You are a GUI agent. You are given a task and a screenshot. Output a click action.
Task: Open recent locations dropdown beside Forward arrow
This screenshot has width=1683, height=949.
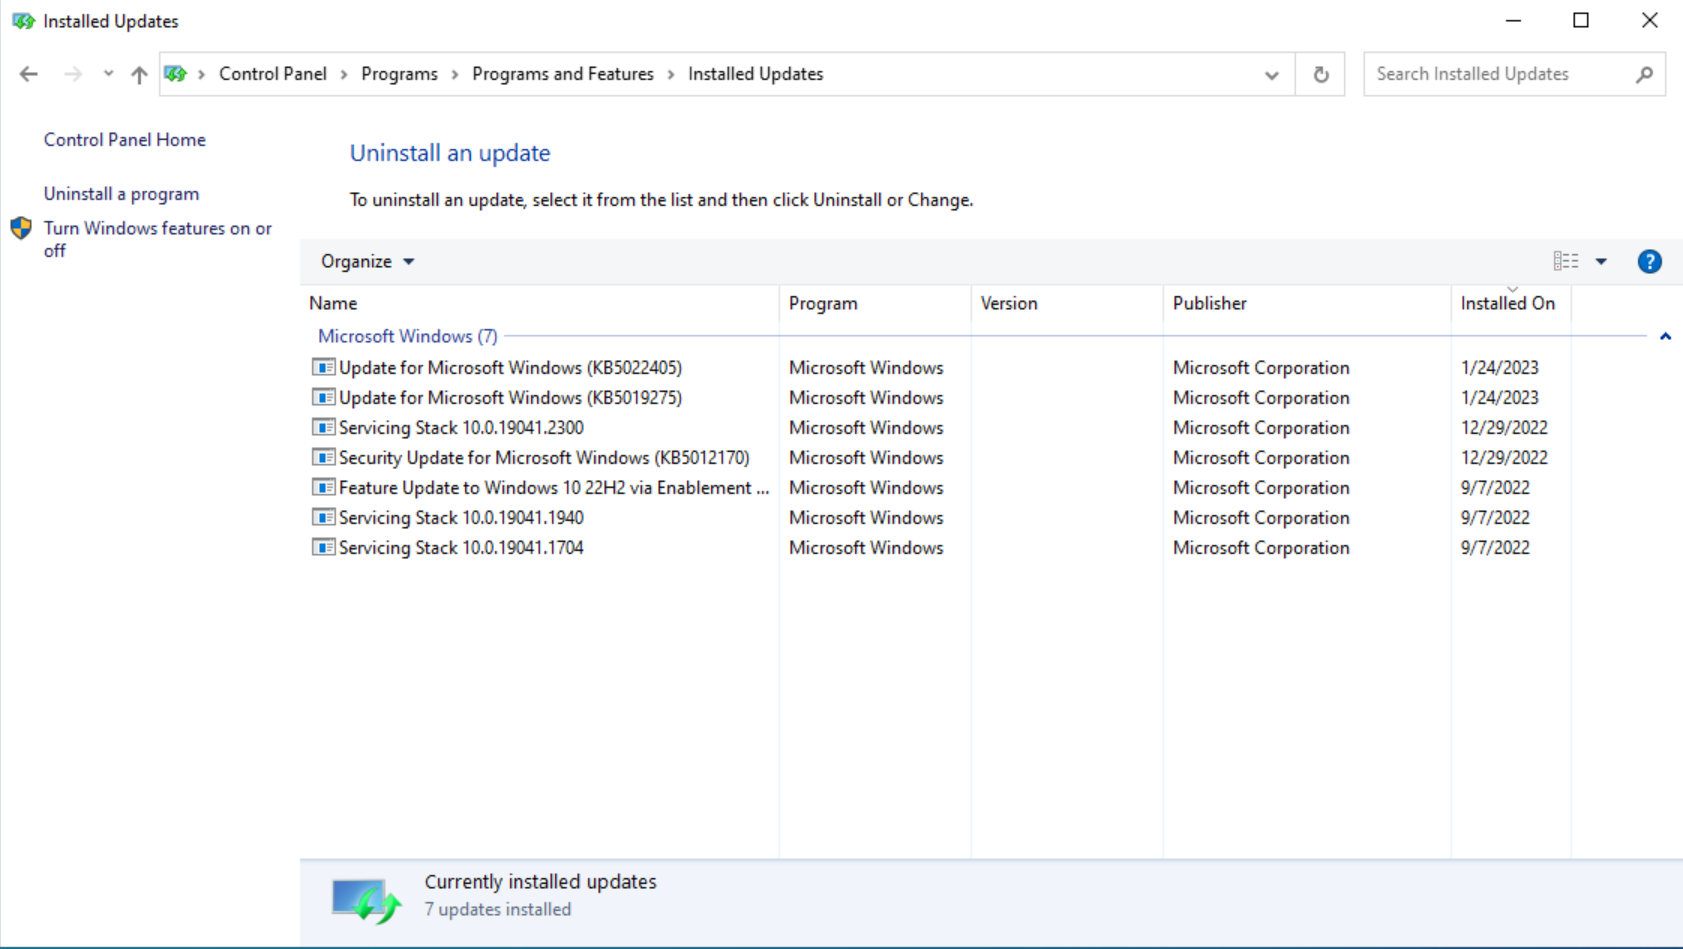click(108, 73)
